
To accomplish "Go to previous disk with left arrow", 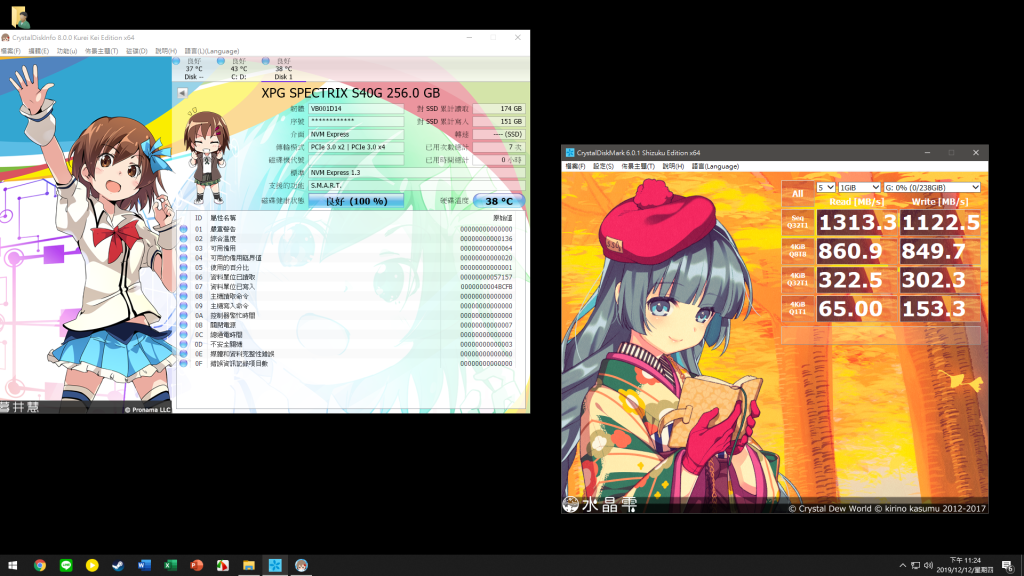I will pos(182,93).
